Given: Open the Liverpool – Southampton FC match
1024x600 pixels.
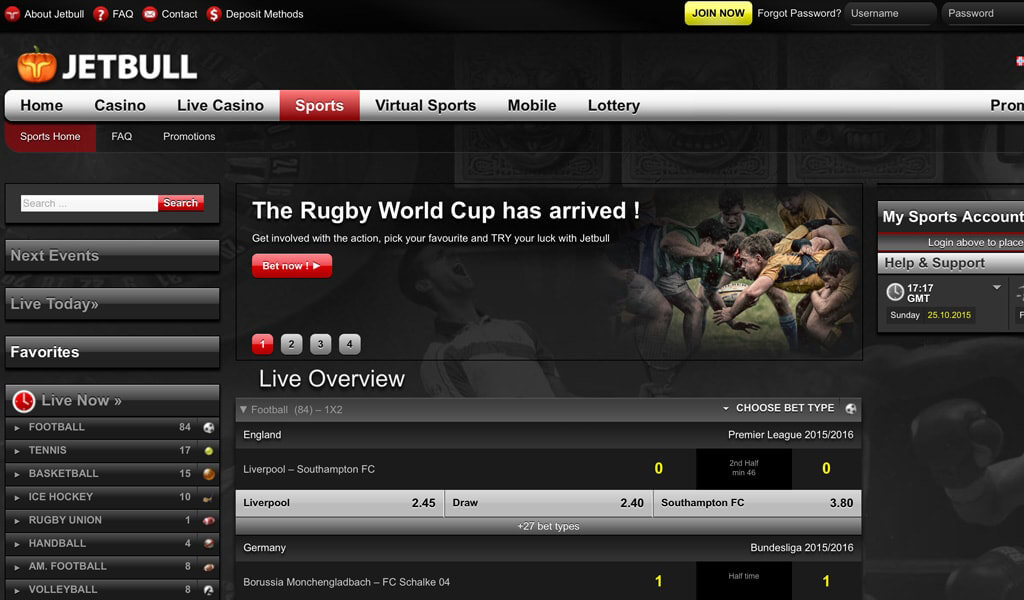Looking at the screenshot, I should (309, 469).
